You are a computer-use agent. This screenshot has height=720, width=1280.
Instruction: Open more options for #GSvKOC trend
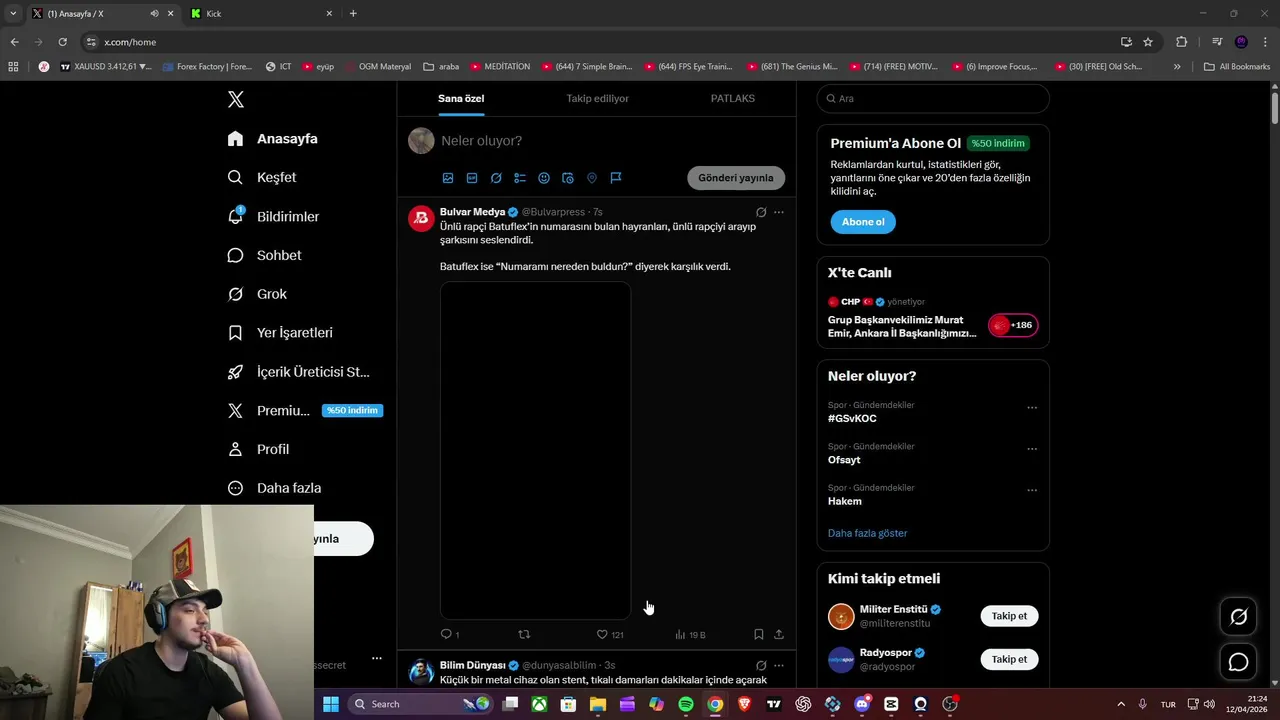click(x=1032, y=408)
